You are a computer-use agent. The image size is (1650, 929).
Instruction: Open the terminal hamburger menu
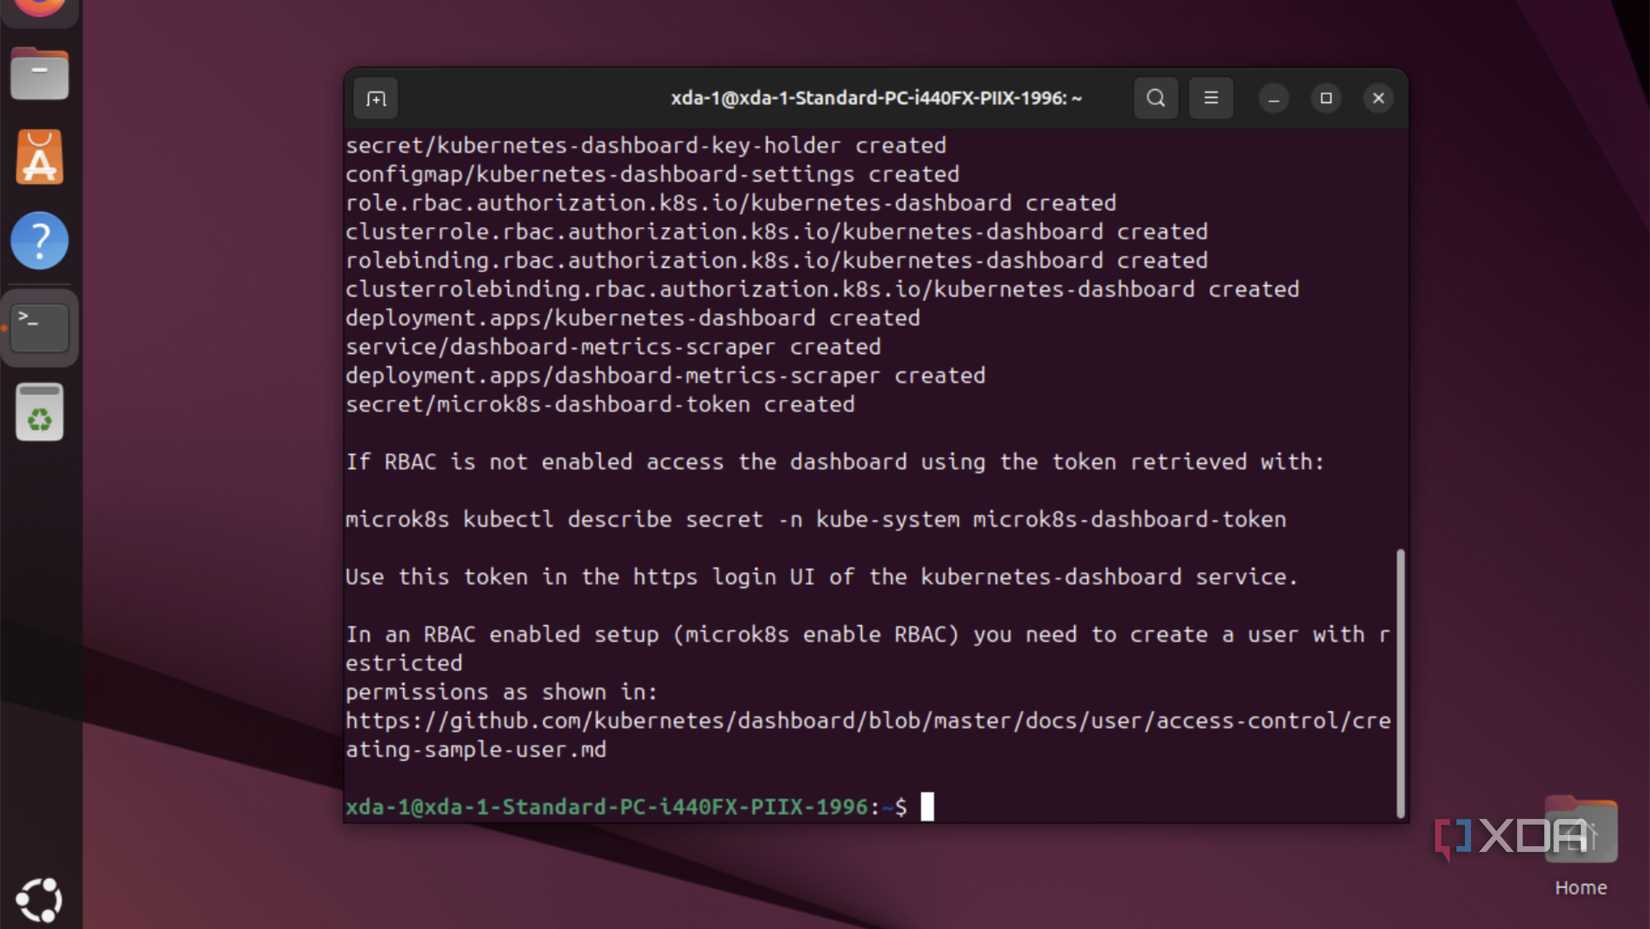[1211, 98]
